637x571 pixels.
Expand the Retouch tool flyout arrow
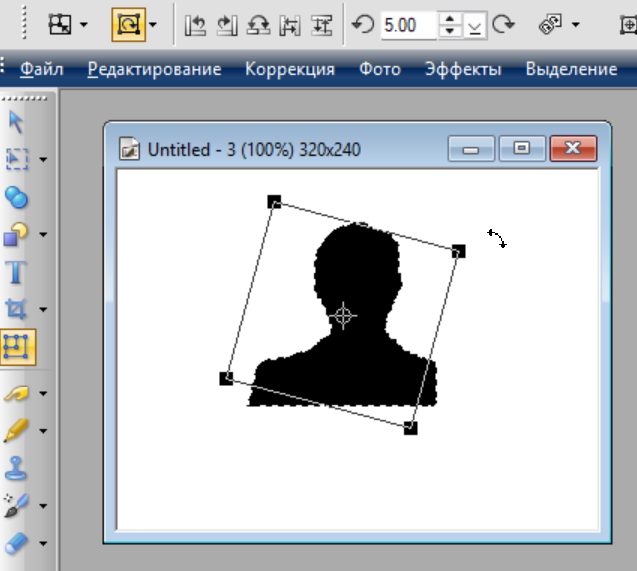43,393
